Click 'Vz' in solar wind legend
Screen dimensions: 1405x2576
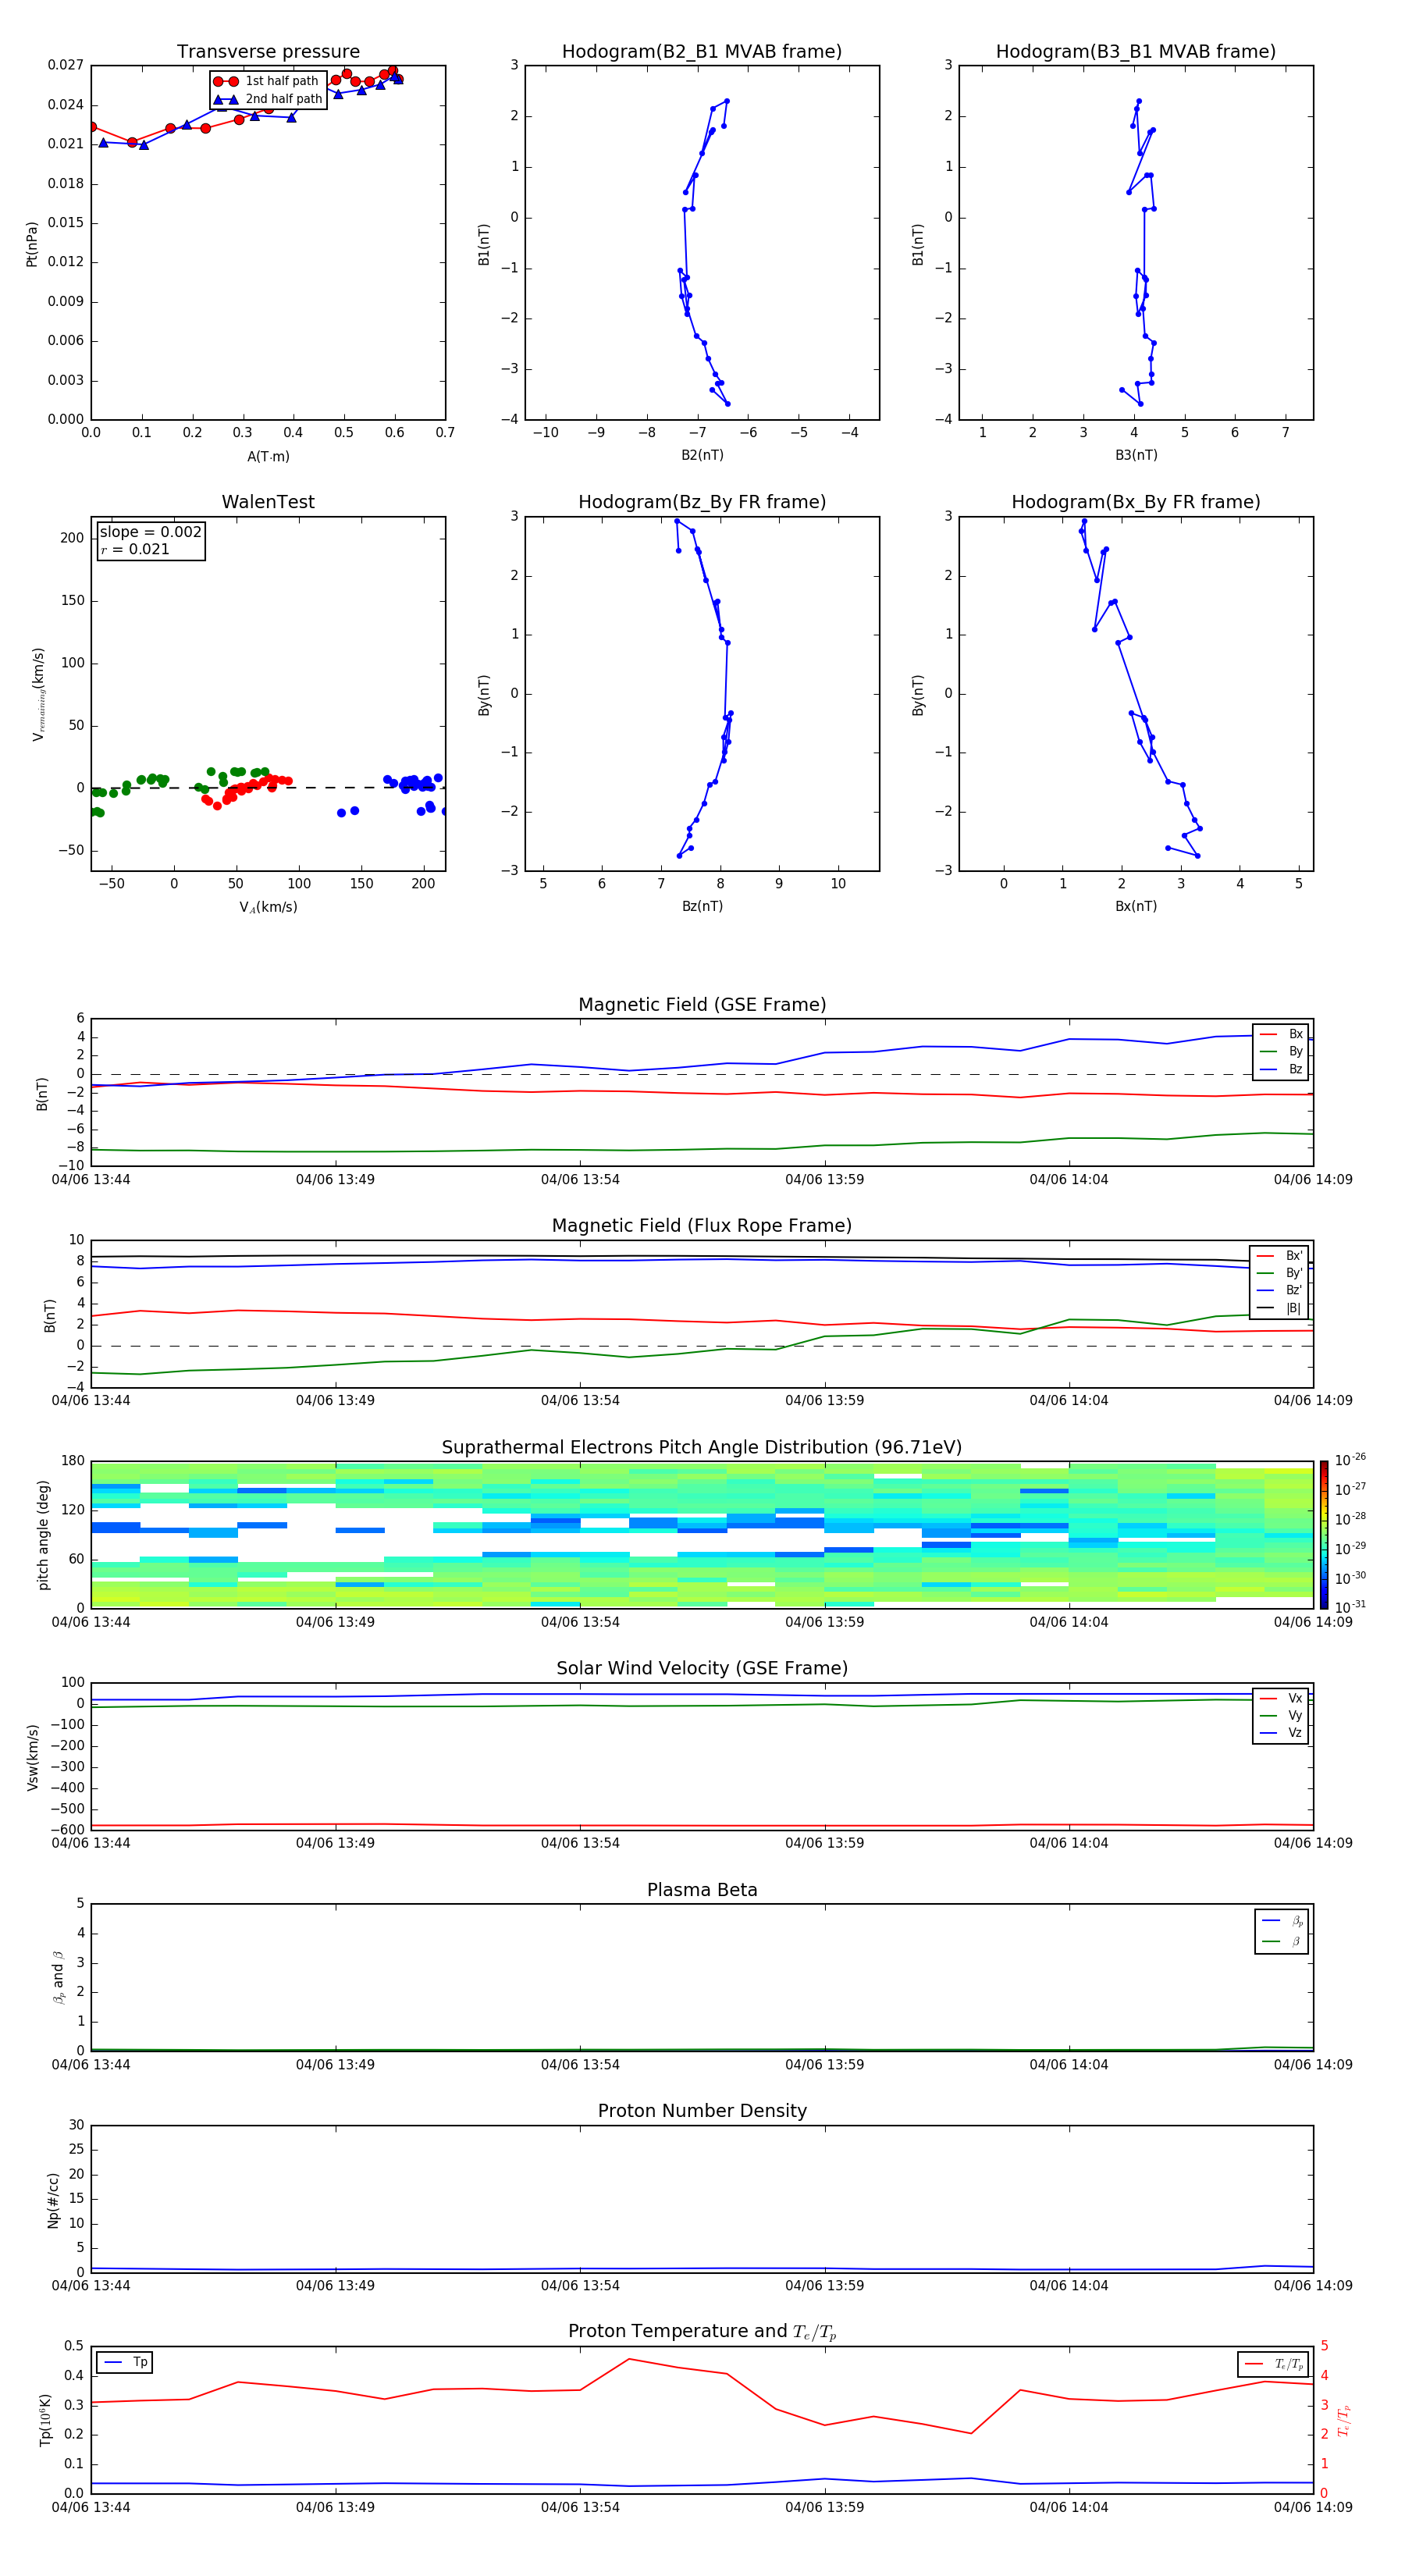[x=1295, y=1733]
